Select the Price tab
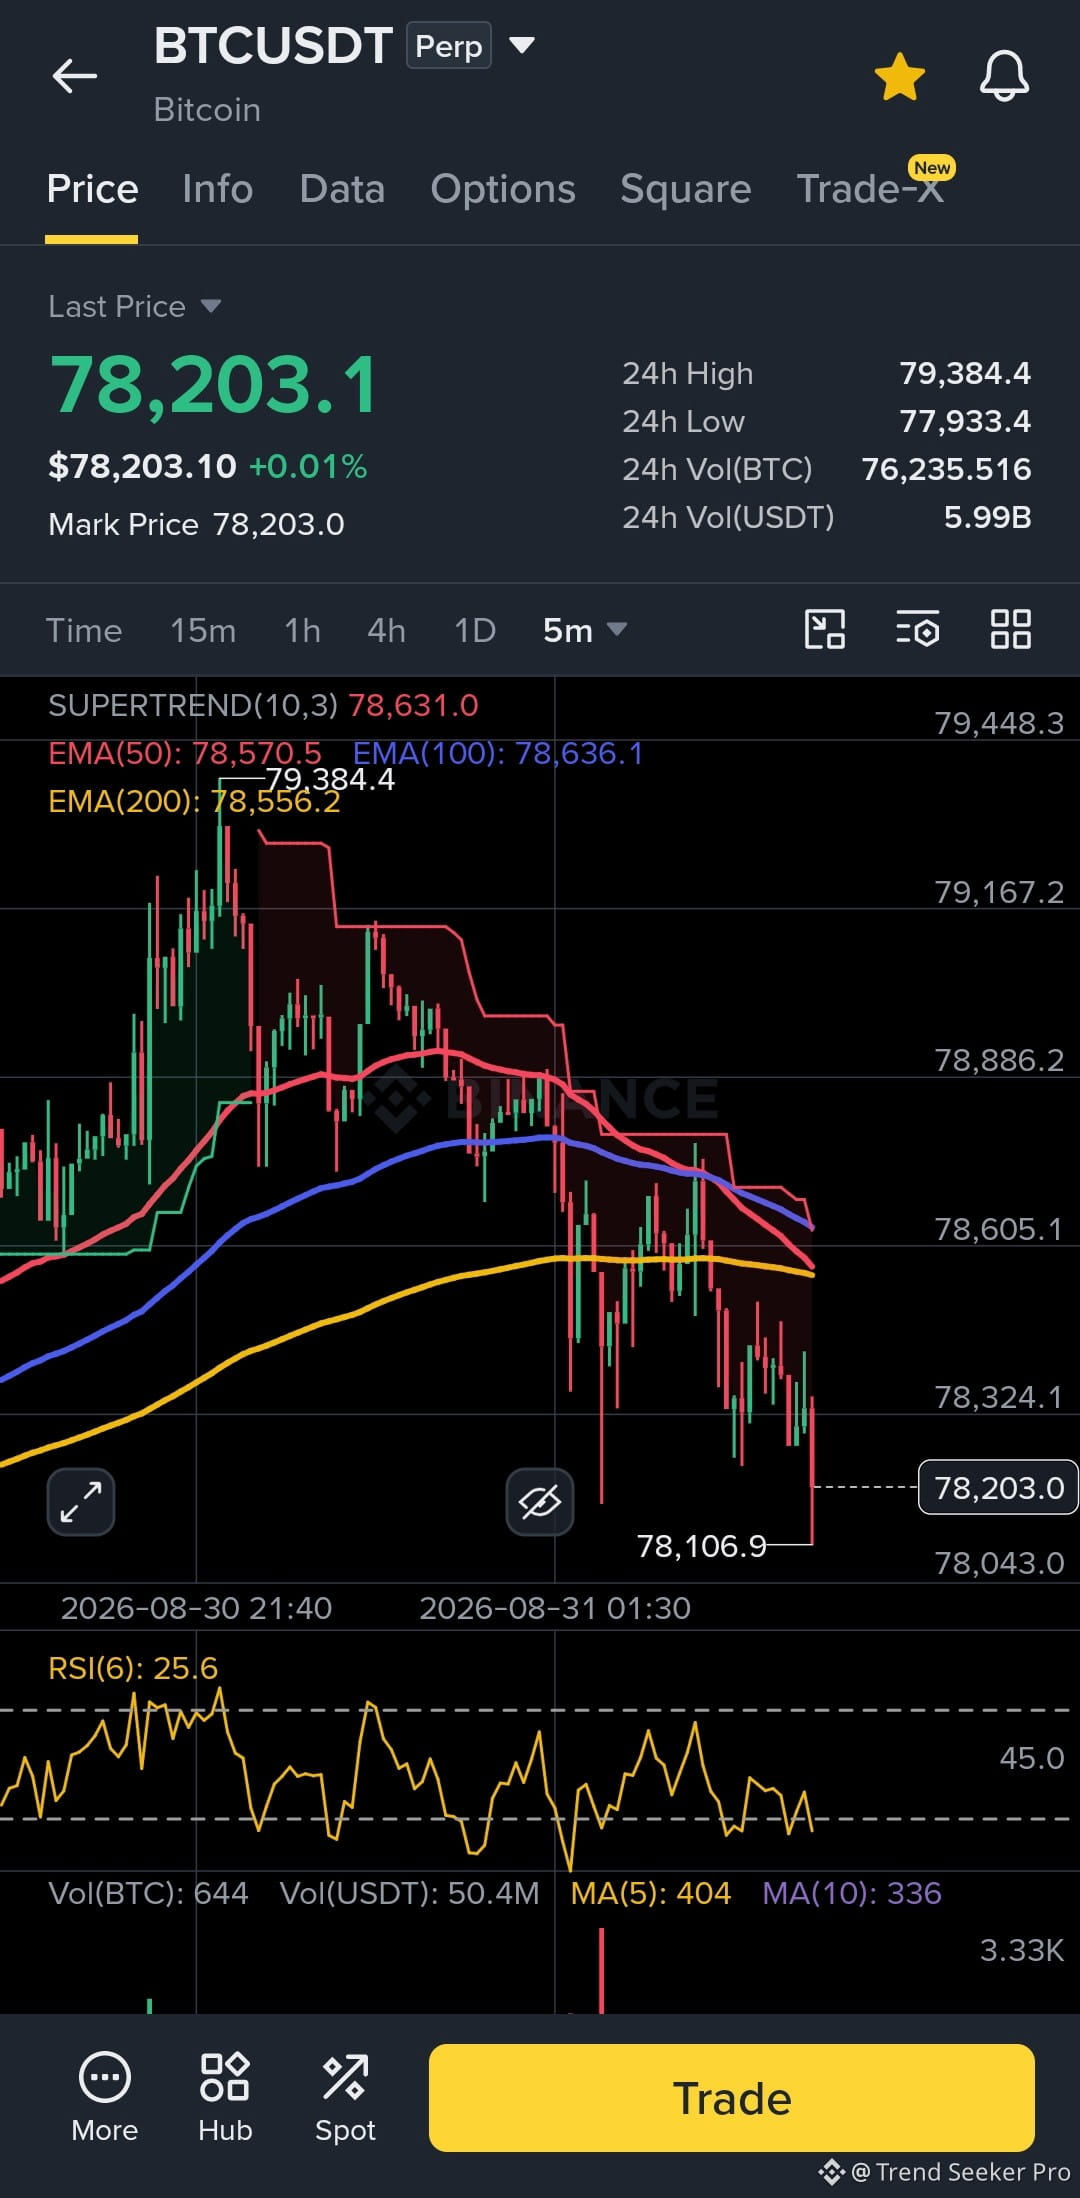The image size is (1080, 2198). click(92, 189)
